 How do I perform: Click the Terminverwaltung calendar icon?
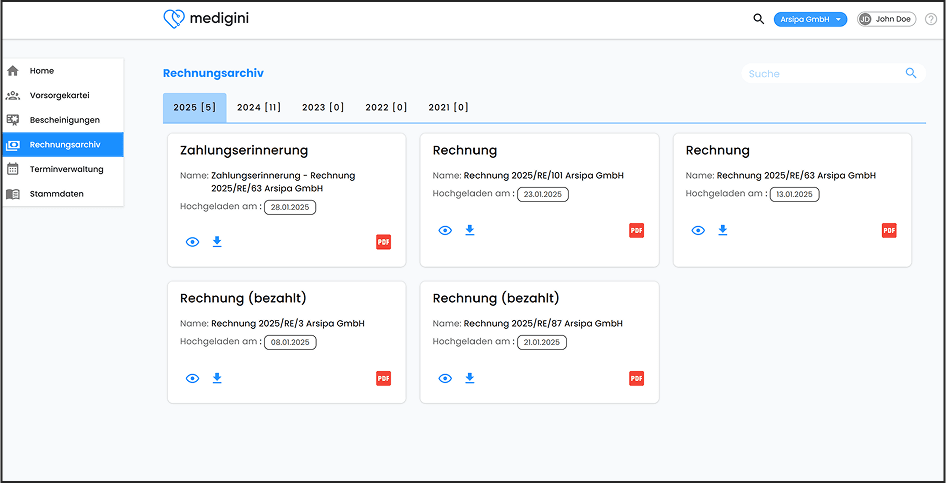click(13, 169)
